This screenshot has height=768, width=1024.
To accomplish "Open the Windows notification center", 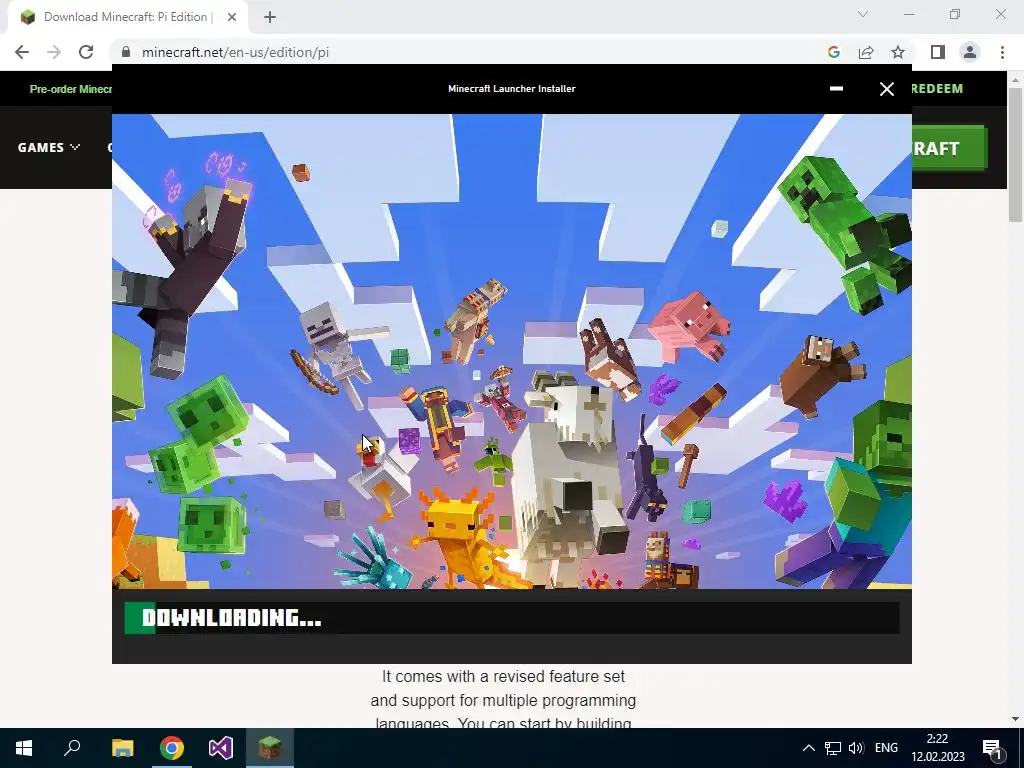I will pos(993,748).
